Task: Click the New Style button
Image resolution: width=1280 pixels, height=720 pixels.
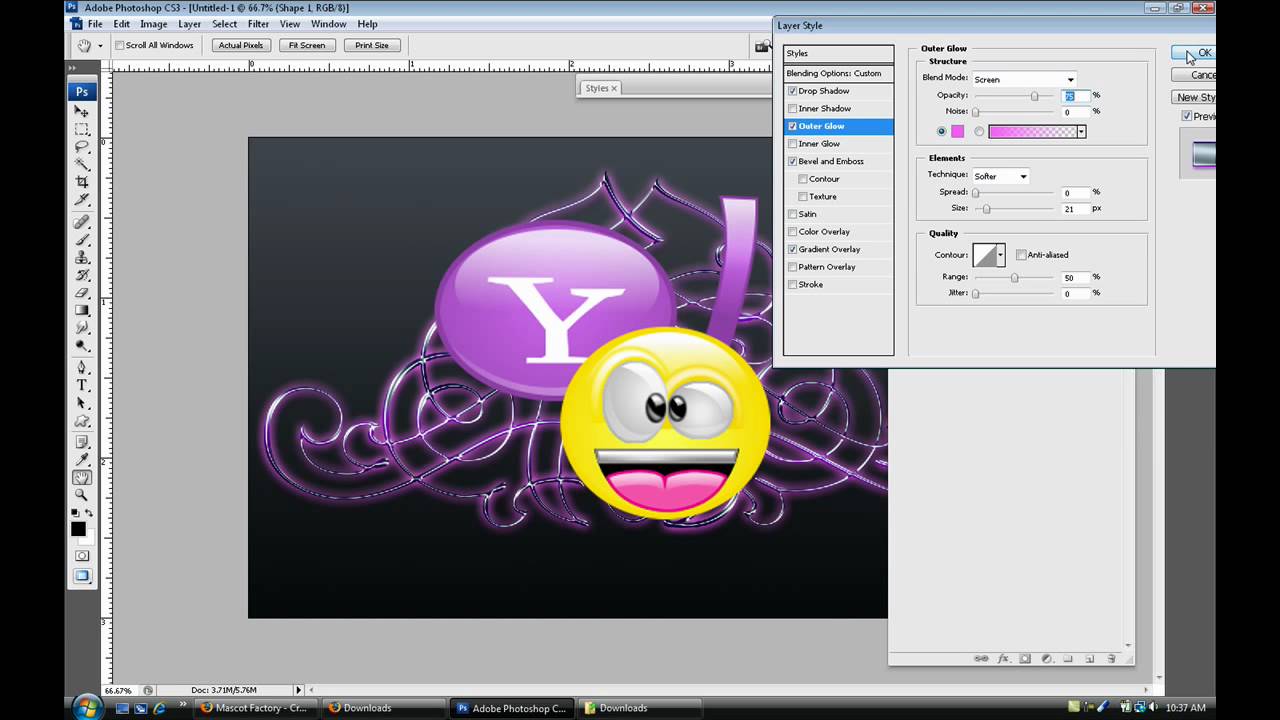Action: [x=1194, y=97]
